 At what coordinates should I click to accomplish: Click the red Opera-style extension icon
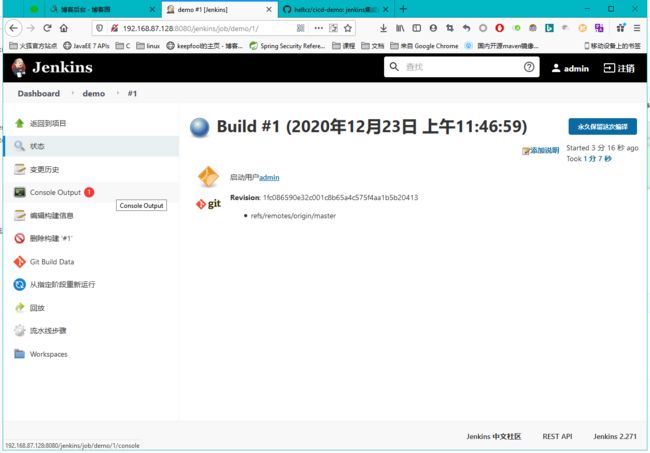coord(500,28)
